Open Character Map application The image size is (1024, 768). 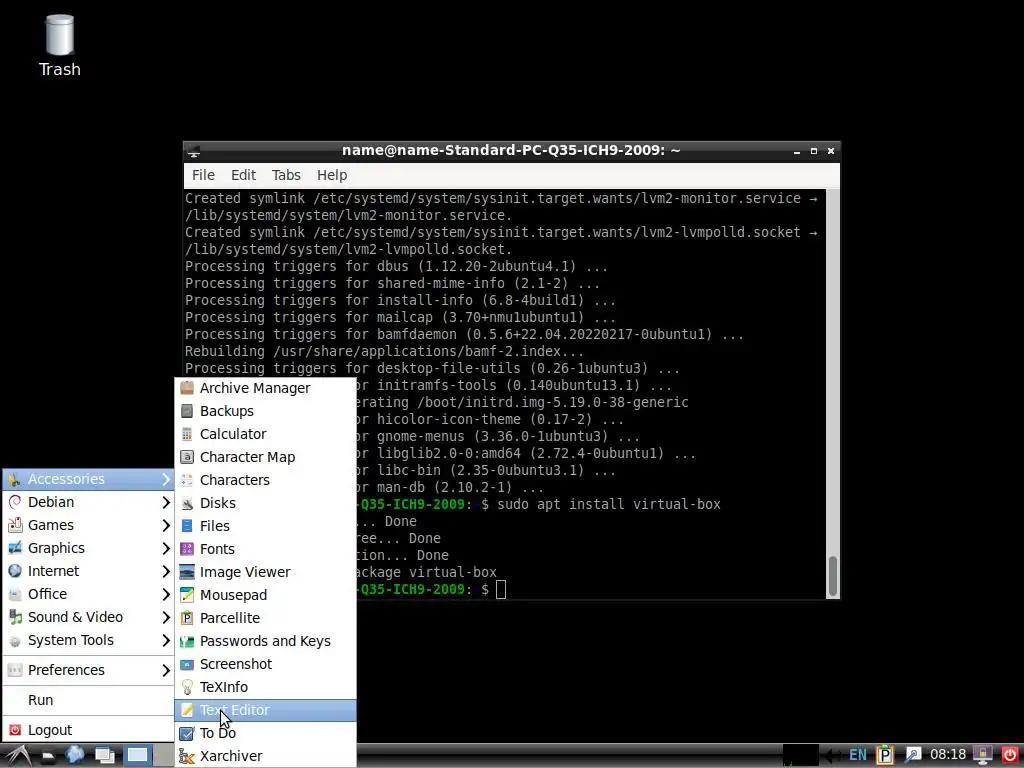[x=265, y=457]
